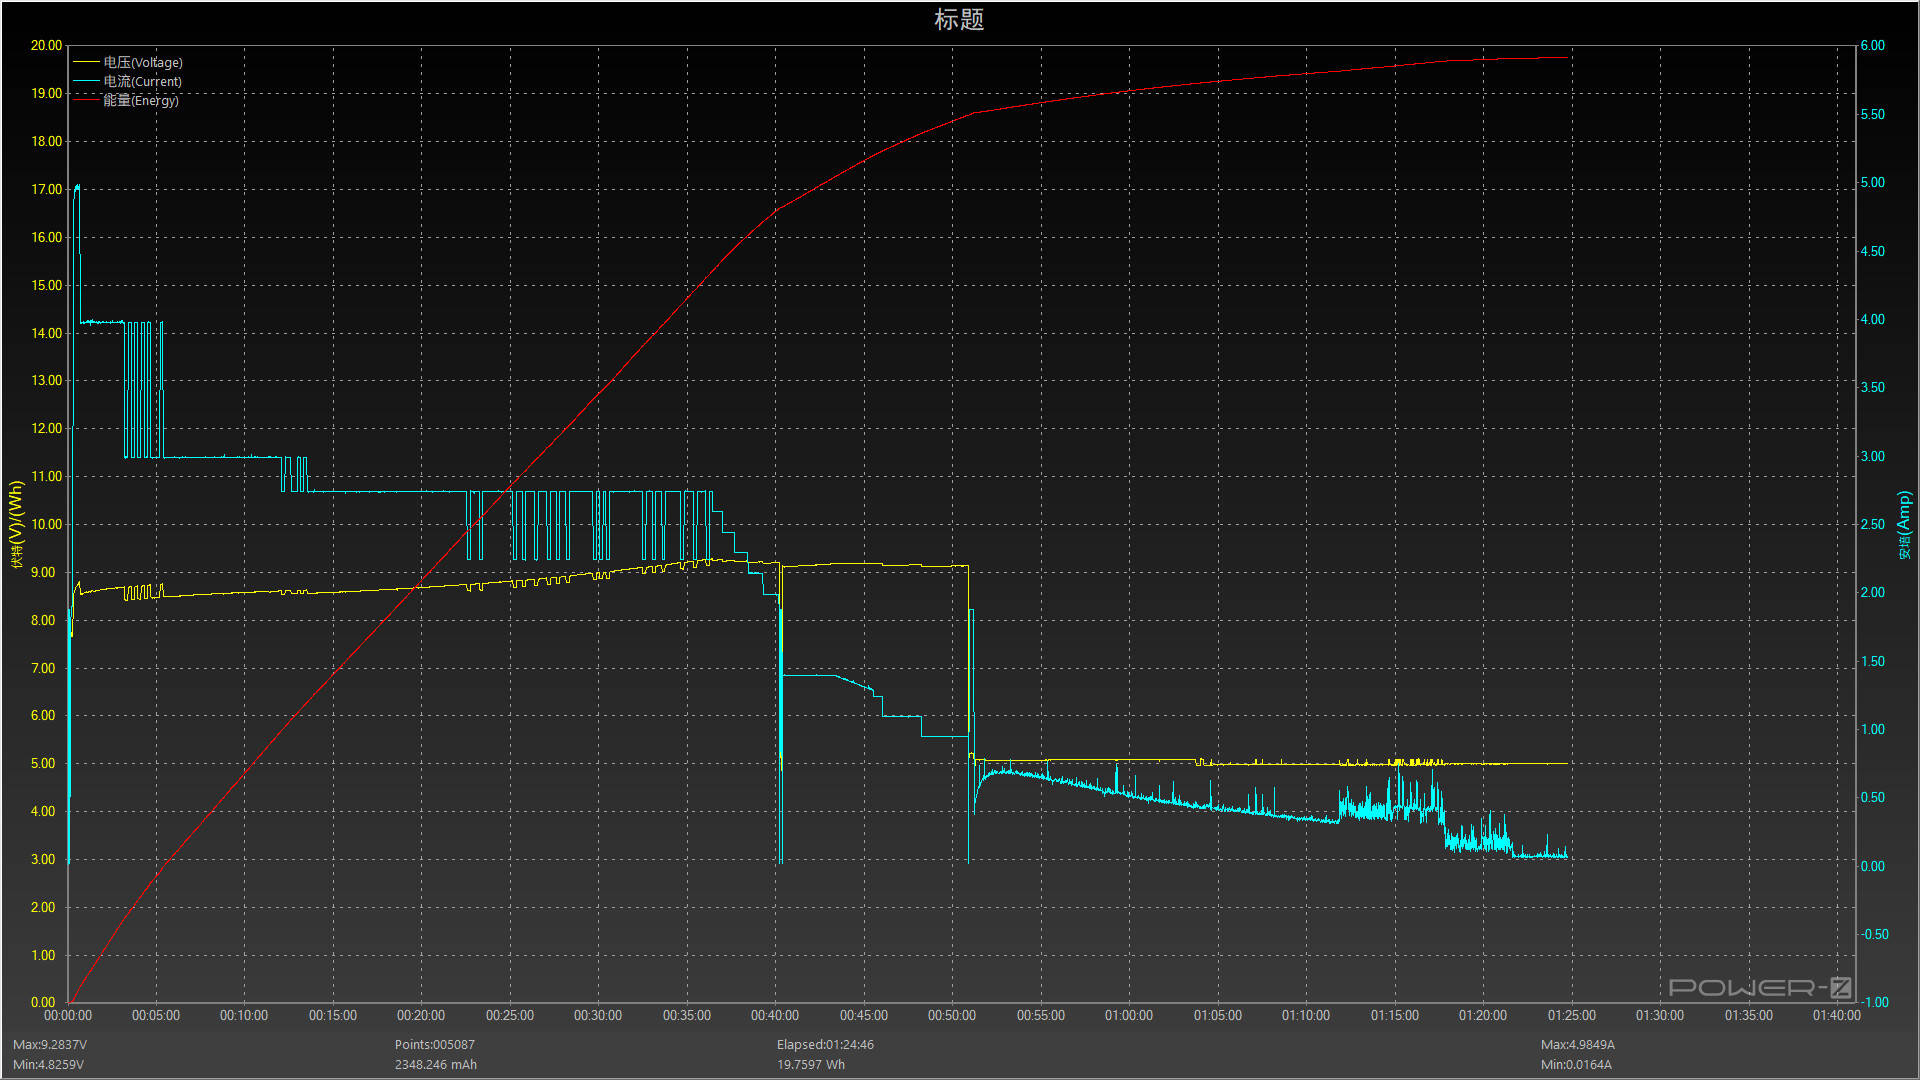The height and width of the screenshot is (1080, 1920).
Task: Click the -1.00 right axis value
Action: (1874, 1002)
